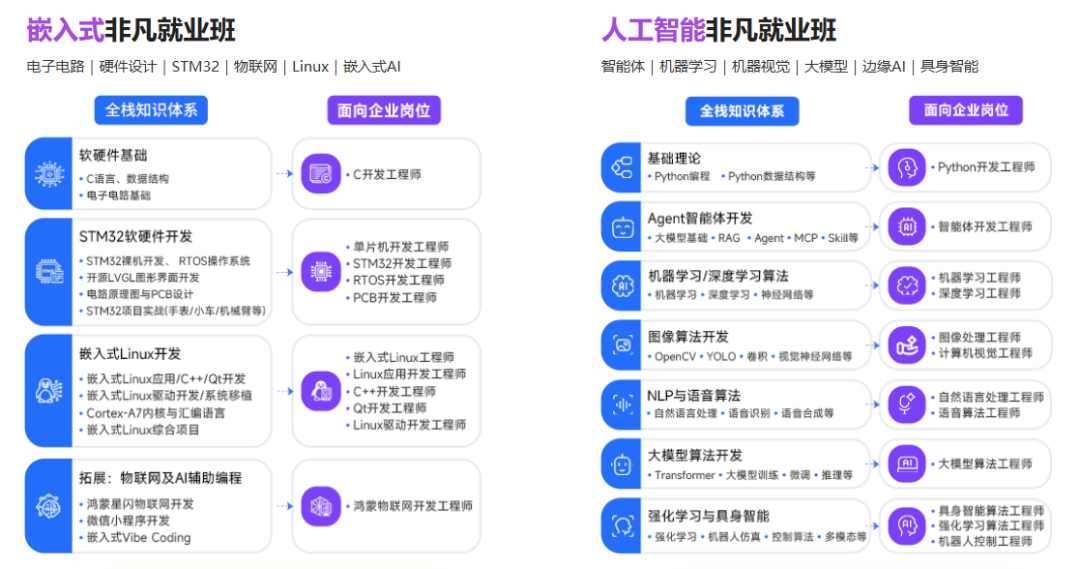The image size is (1080, 569).
Task: Click the 嵌入式非凡就业班 heading
Action: click(131, 30)
